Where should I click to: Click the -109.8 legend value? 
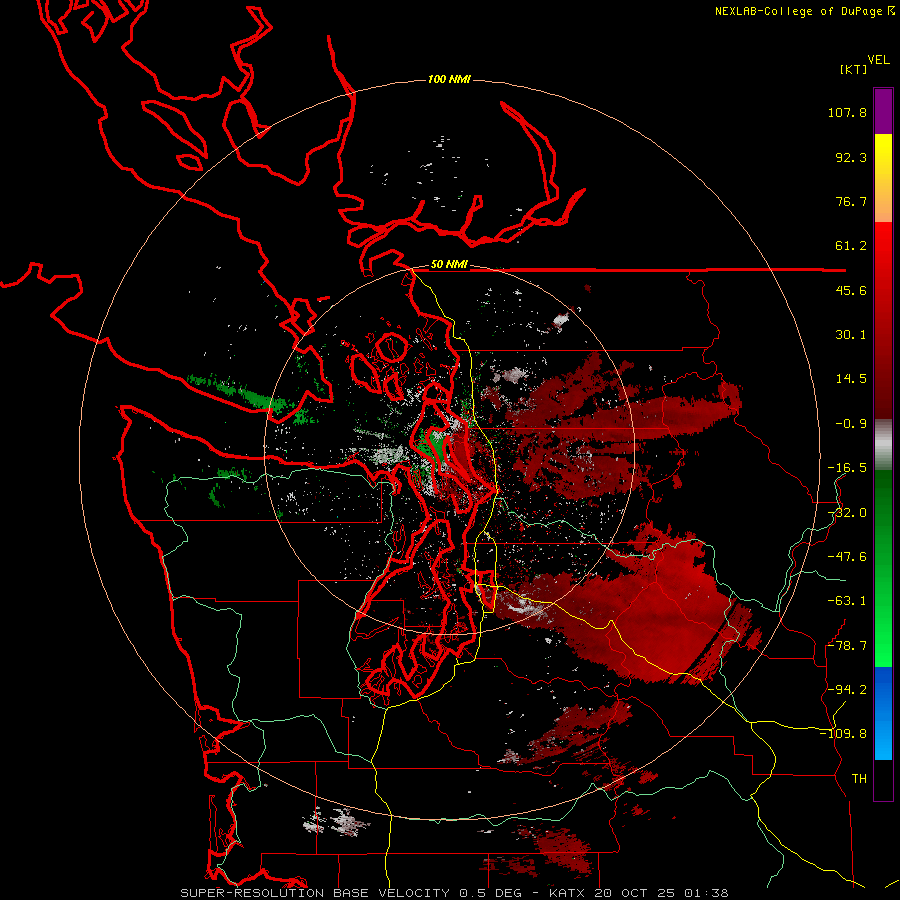pyautogui.click(x=843, y=734)
